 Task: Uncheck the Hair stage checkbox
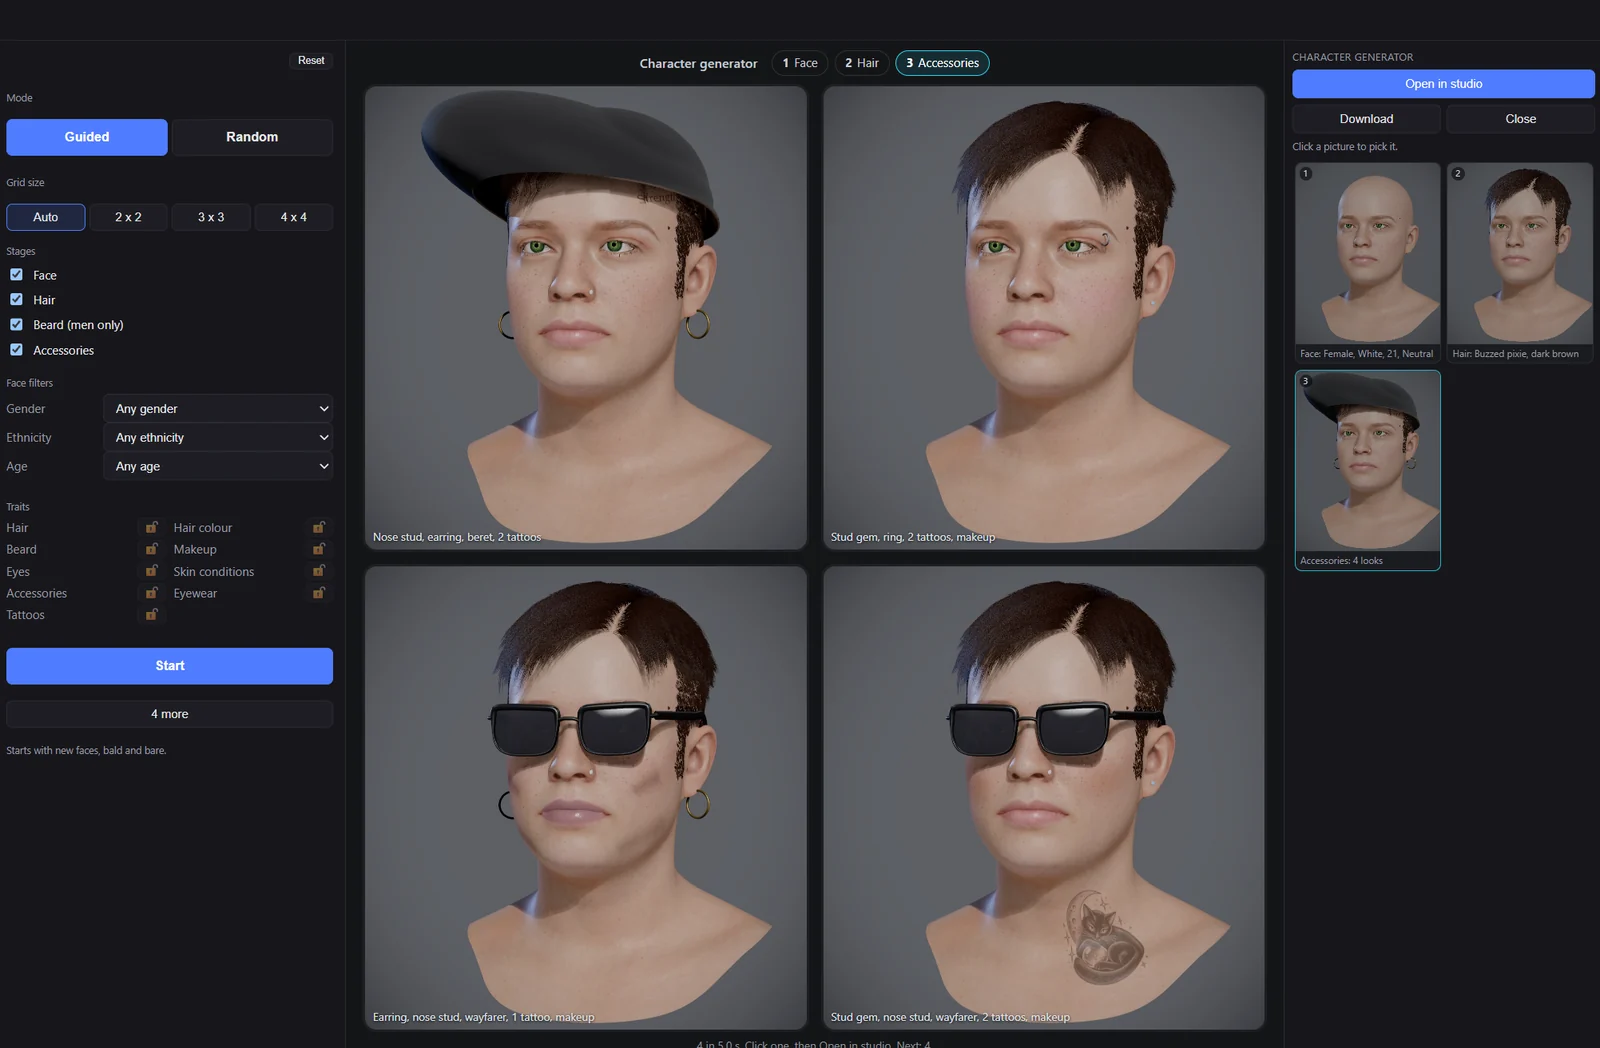click(x=16, y=299)
